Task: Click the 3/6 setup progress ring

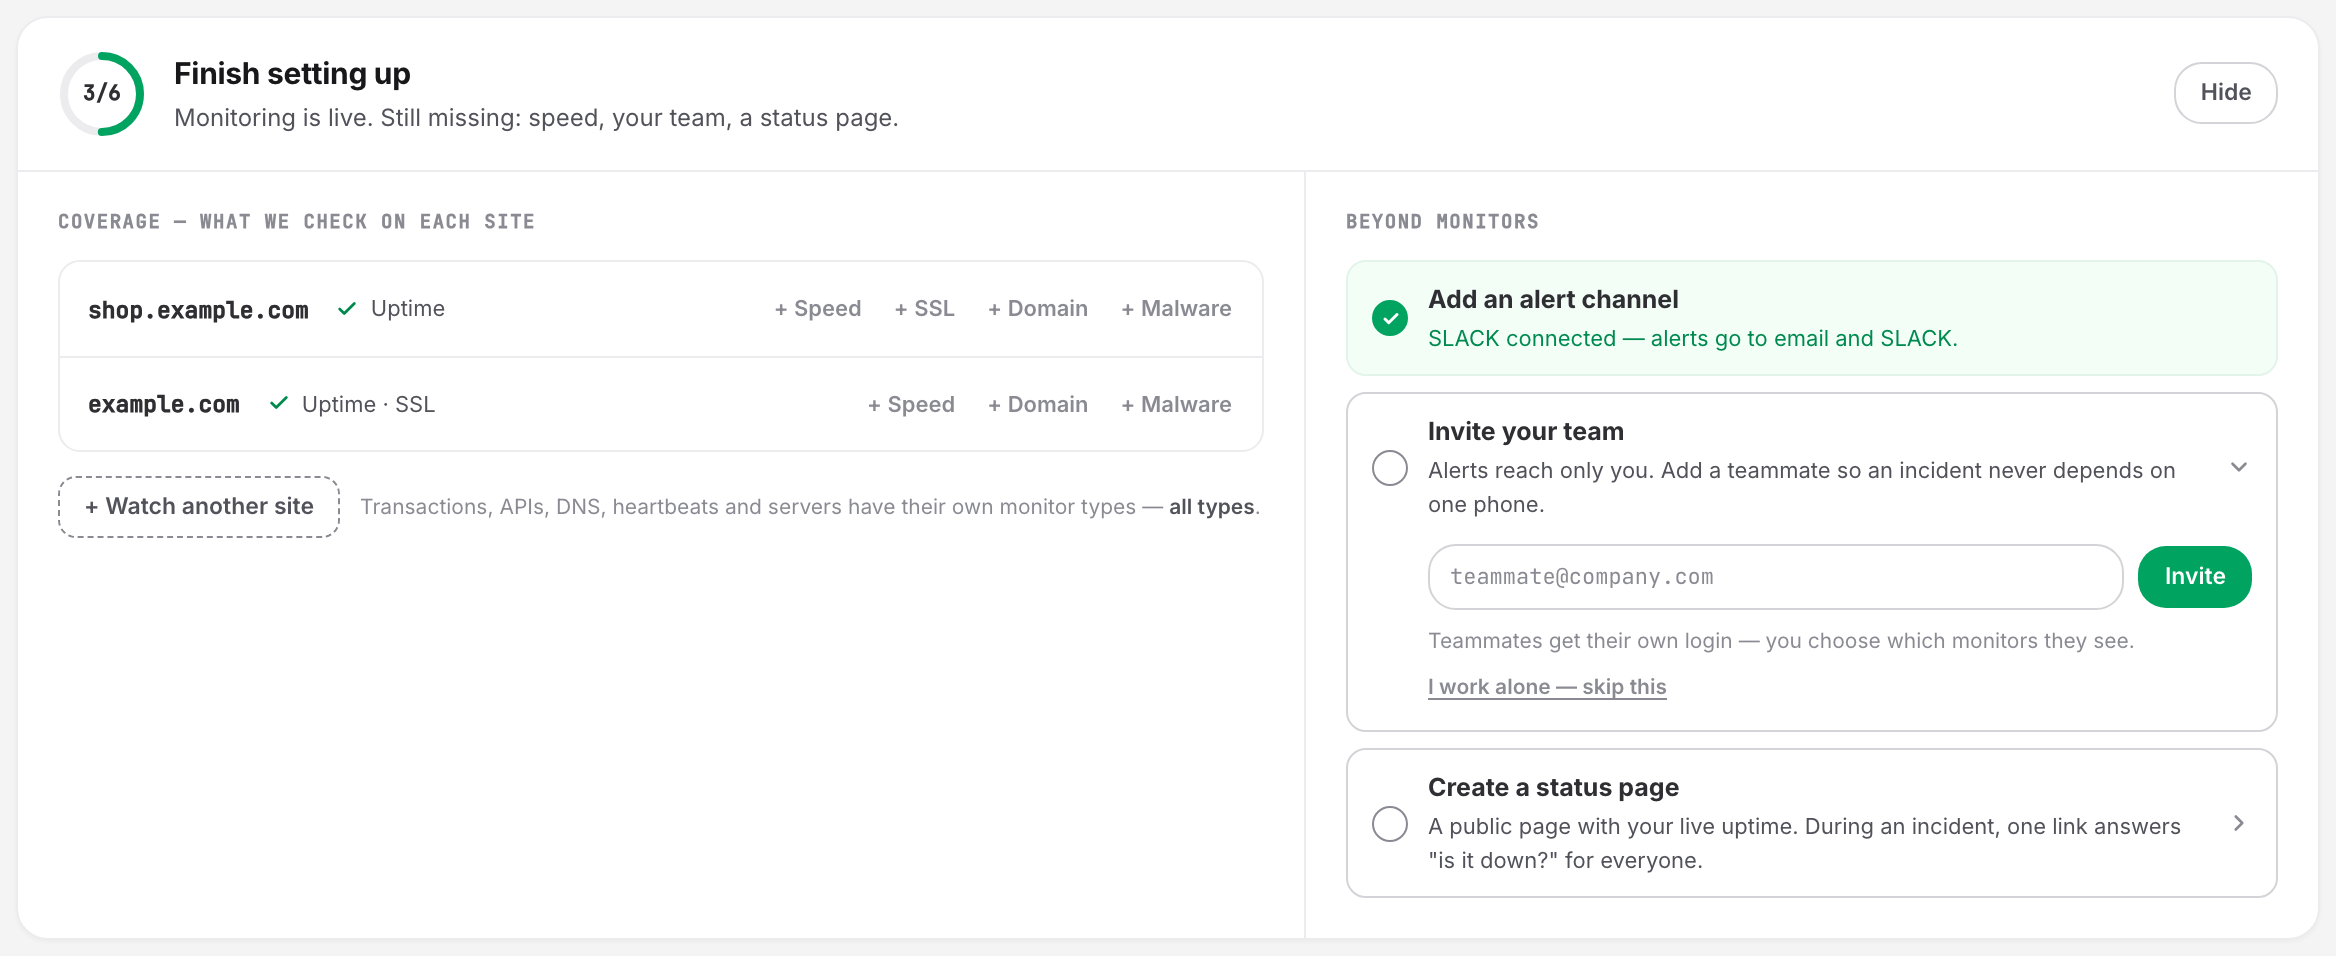Action: coord(102,93)
